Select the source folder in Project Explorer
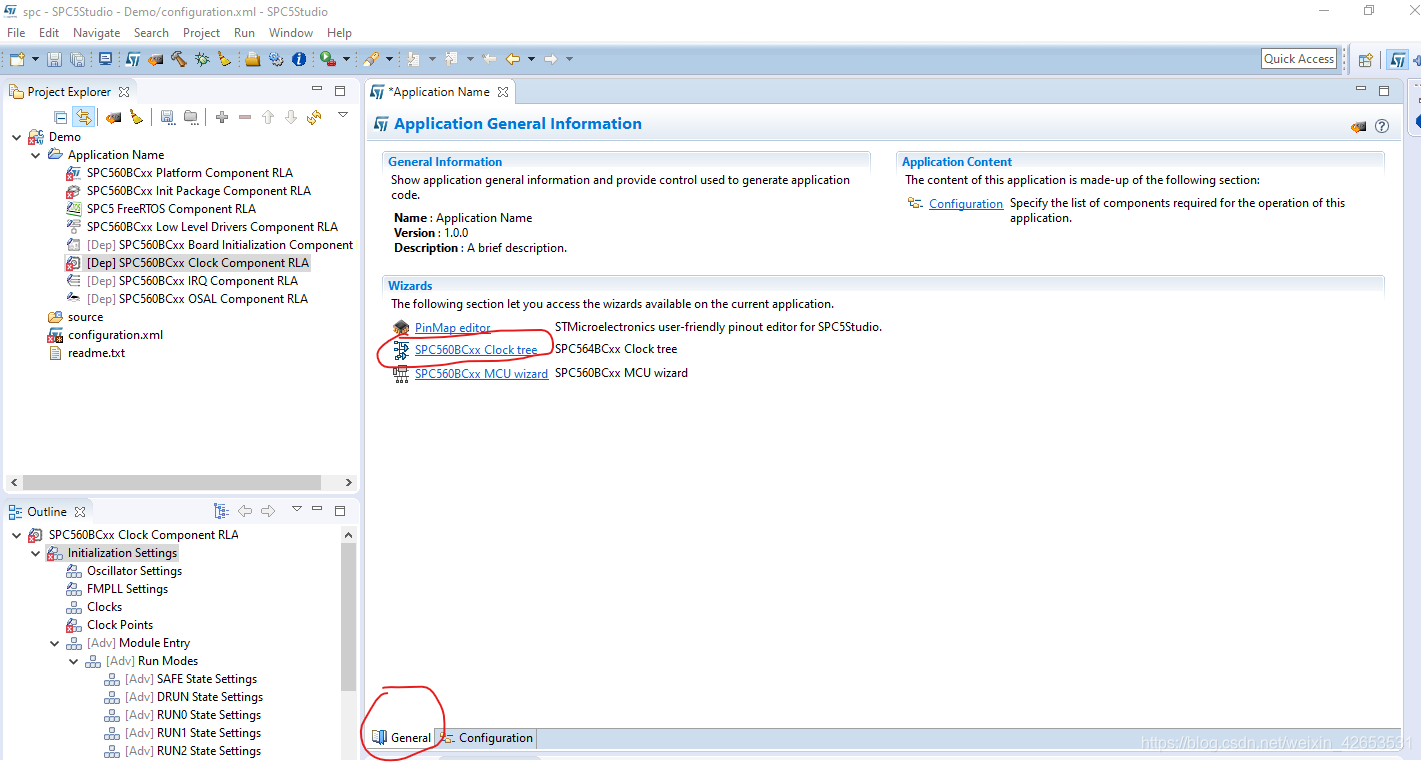The image size is (1421, 762). click(x=85, y=317)
